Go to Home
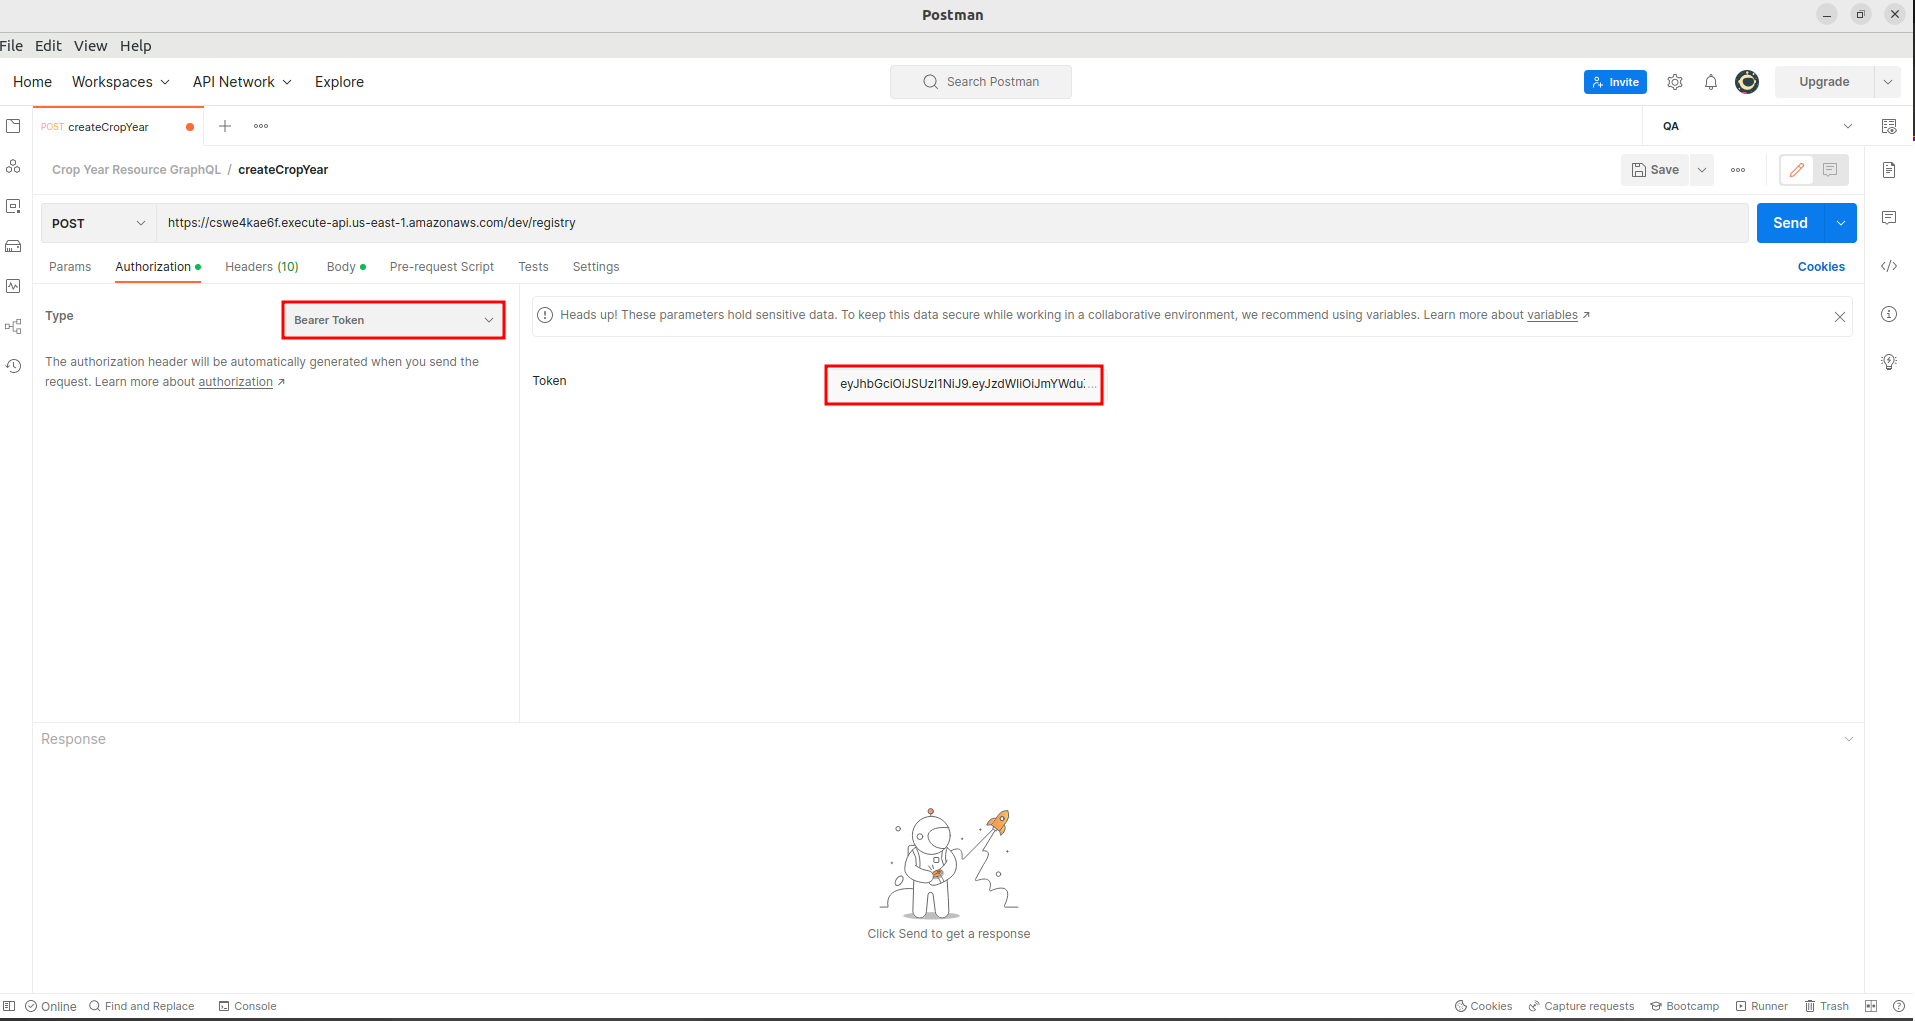Screen dimensions: 1915x1021 coord(32,82)
